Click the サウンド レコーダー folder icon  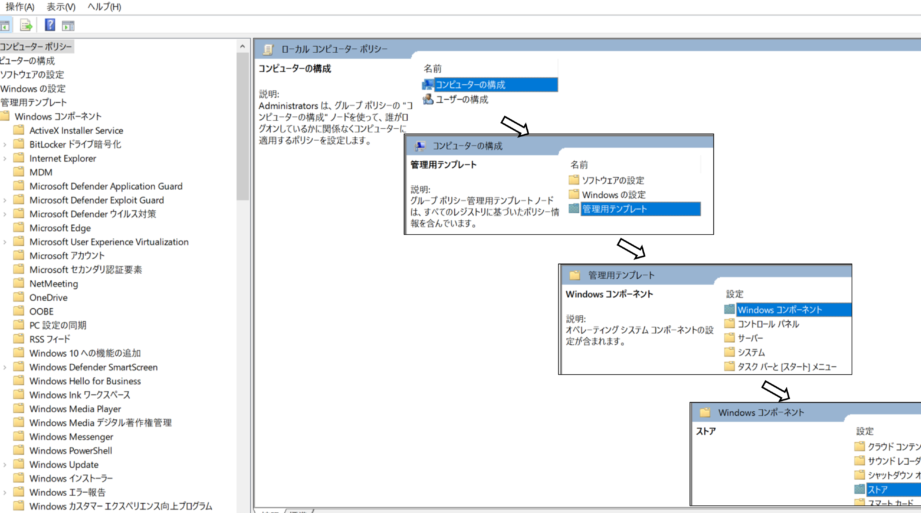860,461
